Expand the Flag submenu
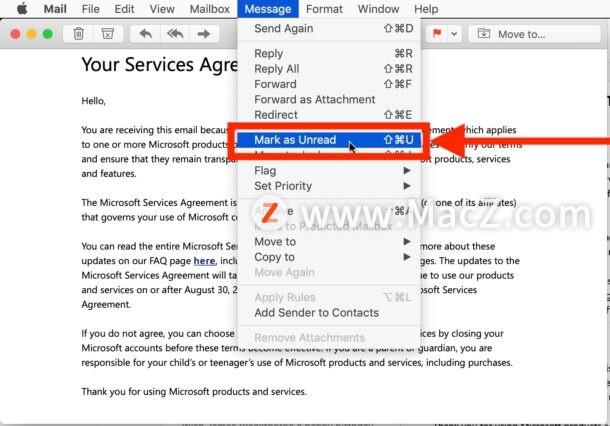The height and width of the screenshot is (426, 610). click(329, 170)
